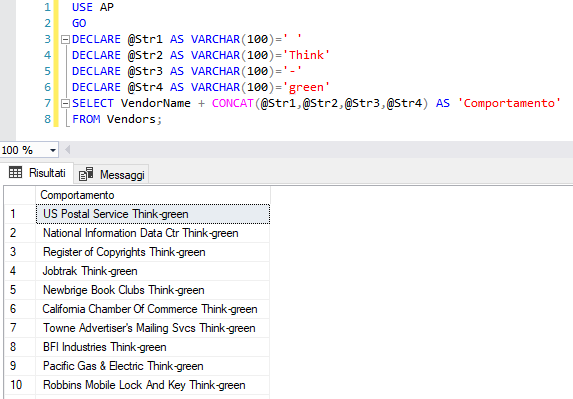
Task: Collapse the DECLARE block at line 3
Action: click(65, 39)
